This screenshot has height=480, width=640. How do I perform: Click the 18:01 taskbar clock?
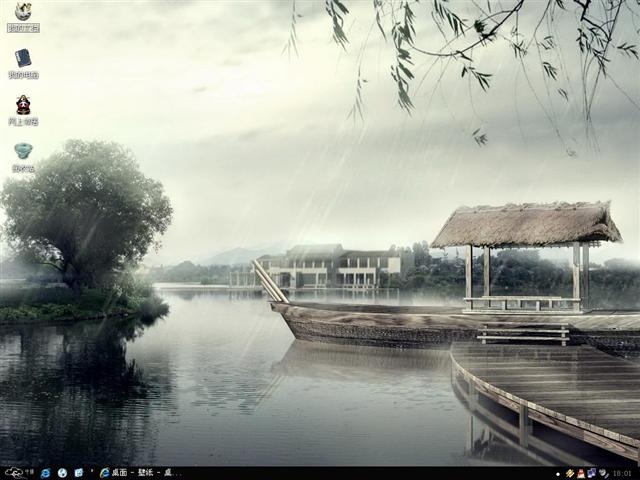click(622, 473)
